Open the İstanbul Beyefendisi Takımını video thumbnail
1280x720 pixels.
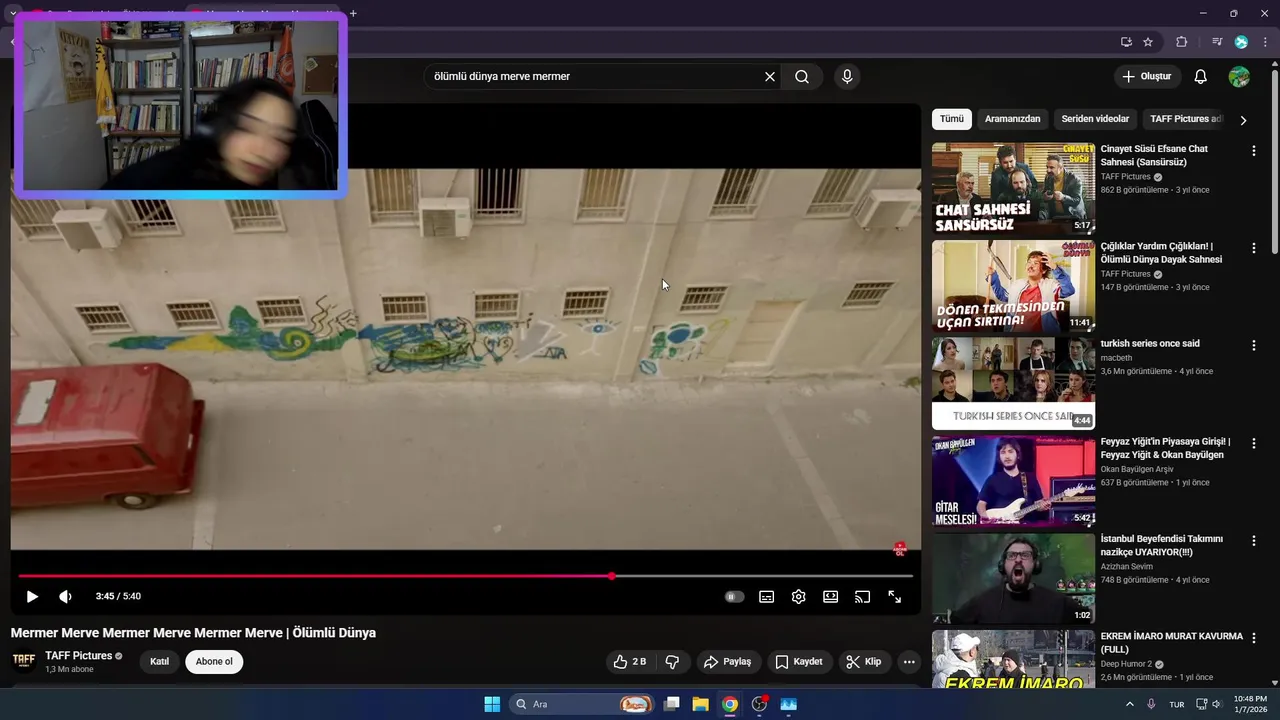[1013, 578]
